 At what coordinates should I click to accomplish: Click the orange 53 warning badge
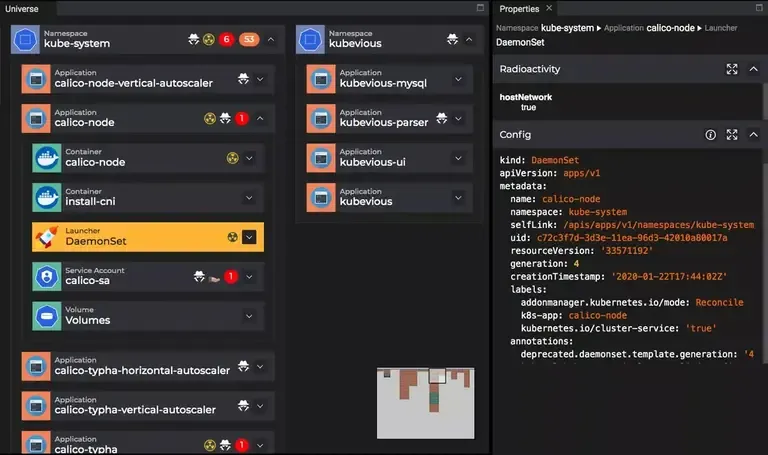tap(249, 39)
